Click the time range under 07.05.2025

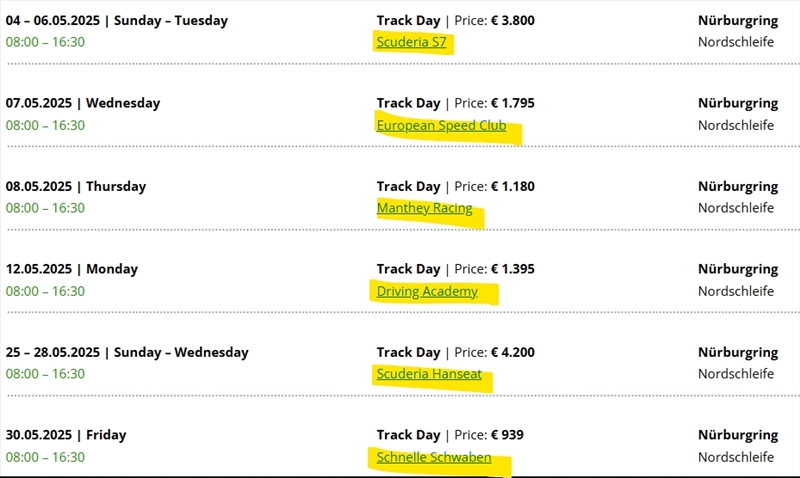45,125
